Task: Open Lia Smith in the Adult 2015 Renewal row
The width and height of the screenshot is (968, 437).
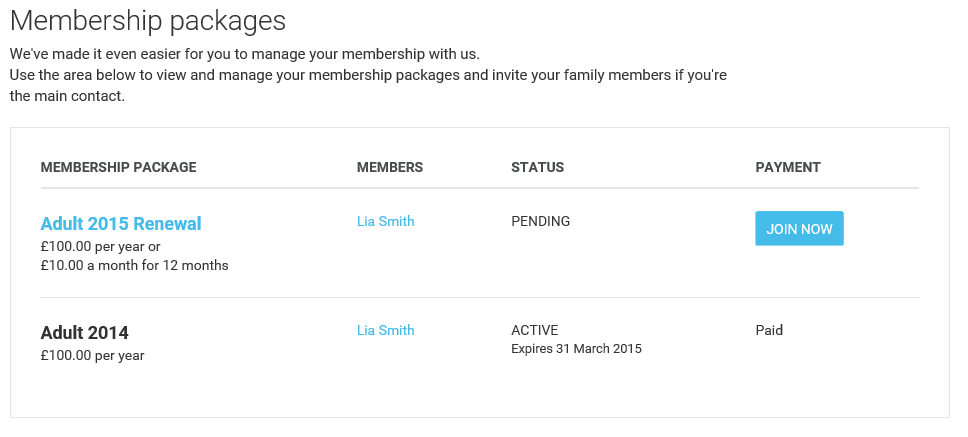Action: click(385, 221)
